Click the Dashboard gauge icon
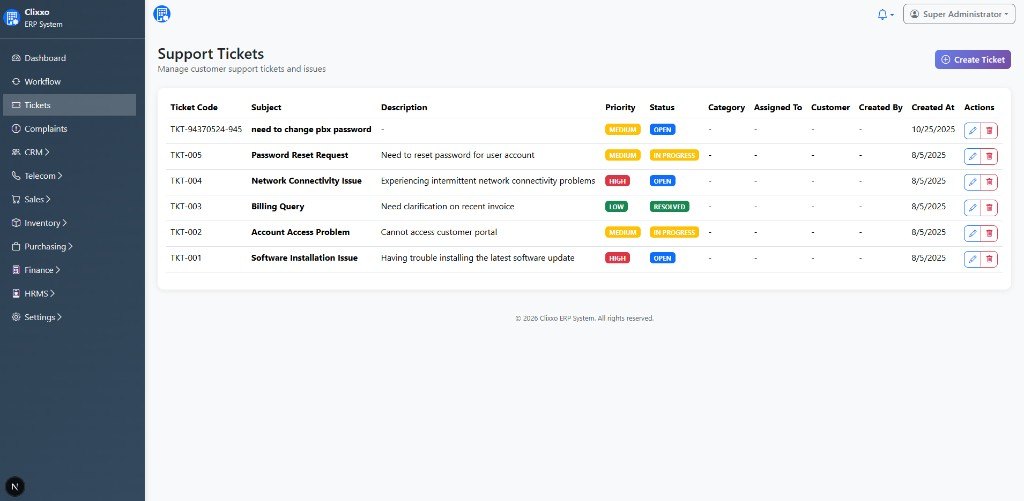This screenshot has height=501, width=1024. [x=16, y=58]
